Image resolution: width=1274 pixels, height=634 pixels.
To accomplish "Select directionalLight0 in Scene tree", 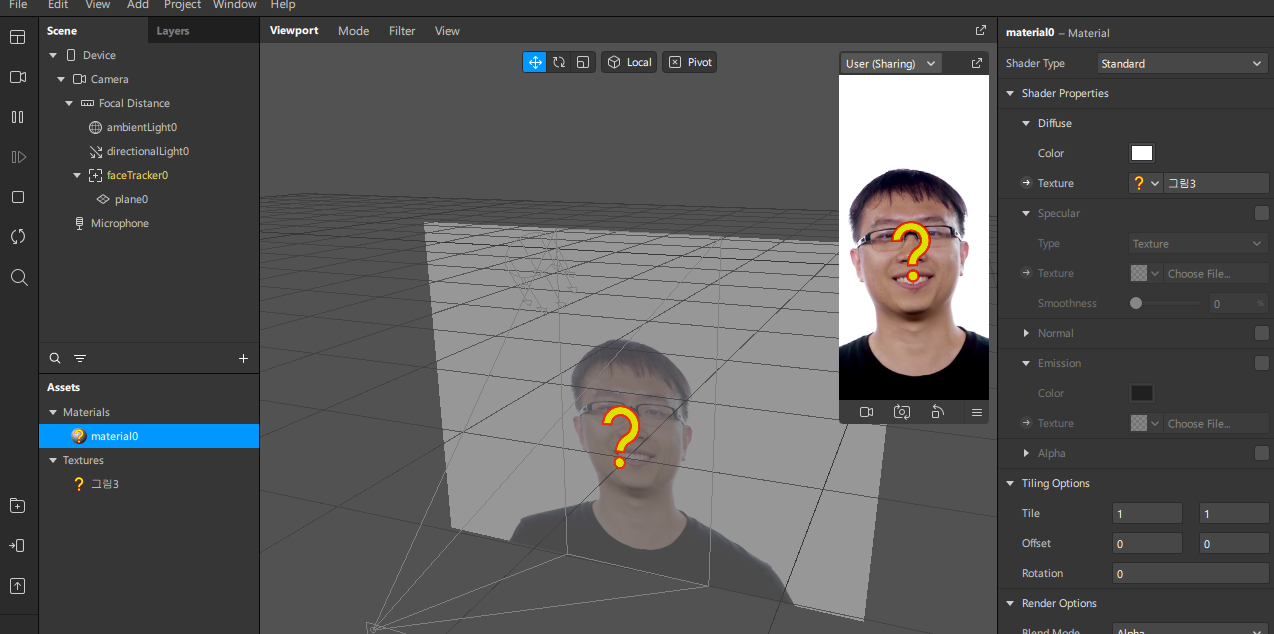I will (x=148, y=151).
